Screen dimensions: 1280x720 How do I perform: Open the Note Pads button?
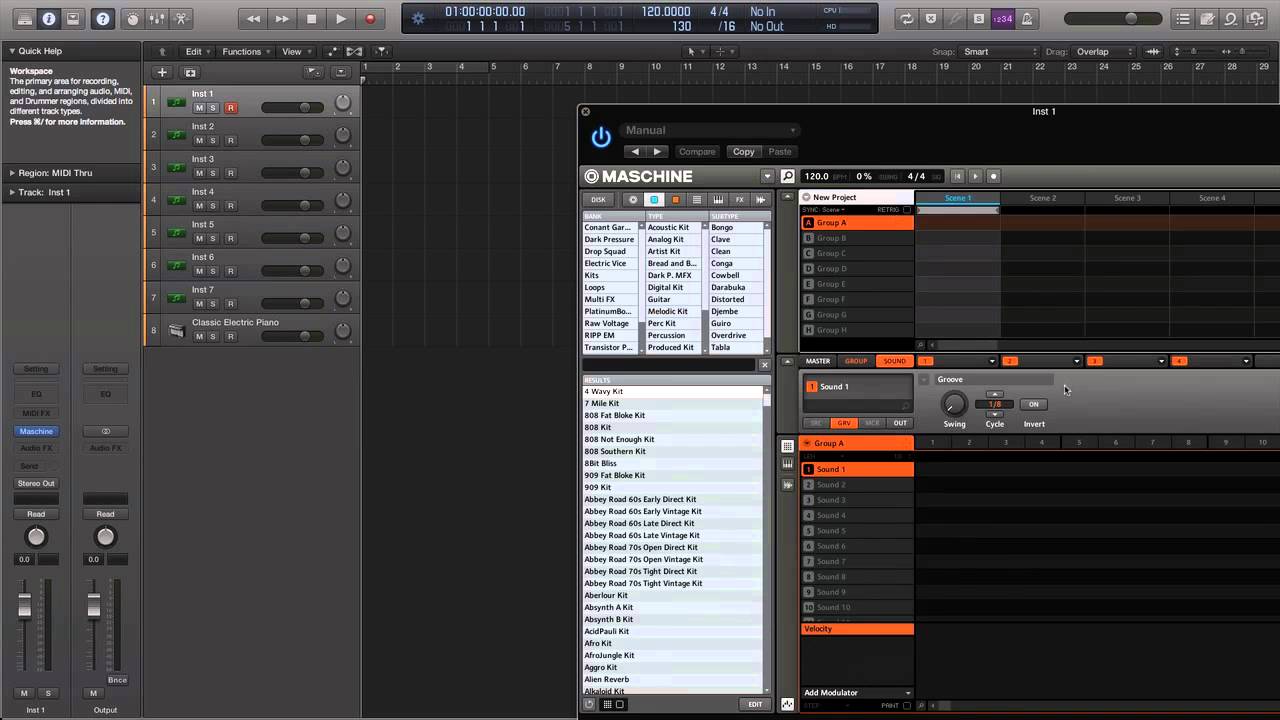pos(1207,18)
